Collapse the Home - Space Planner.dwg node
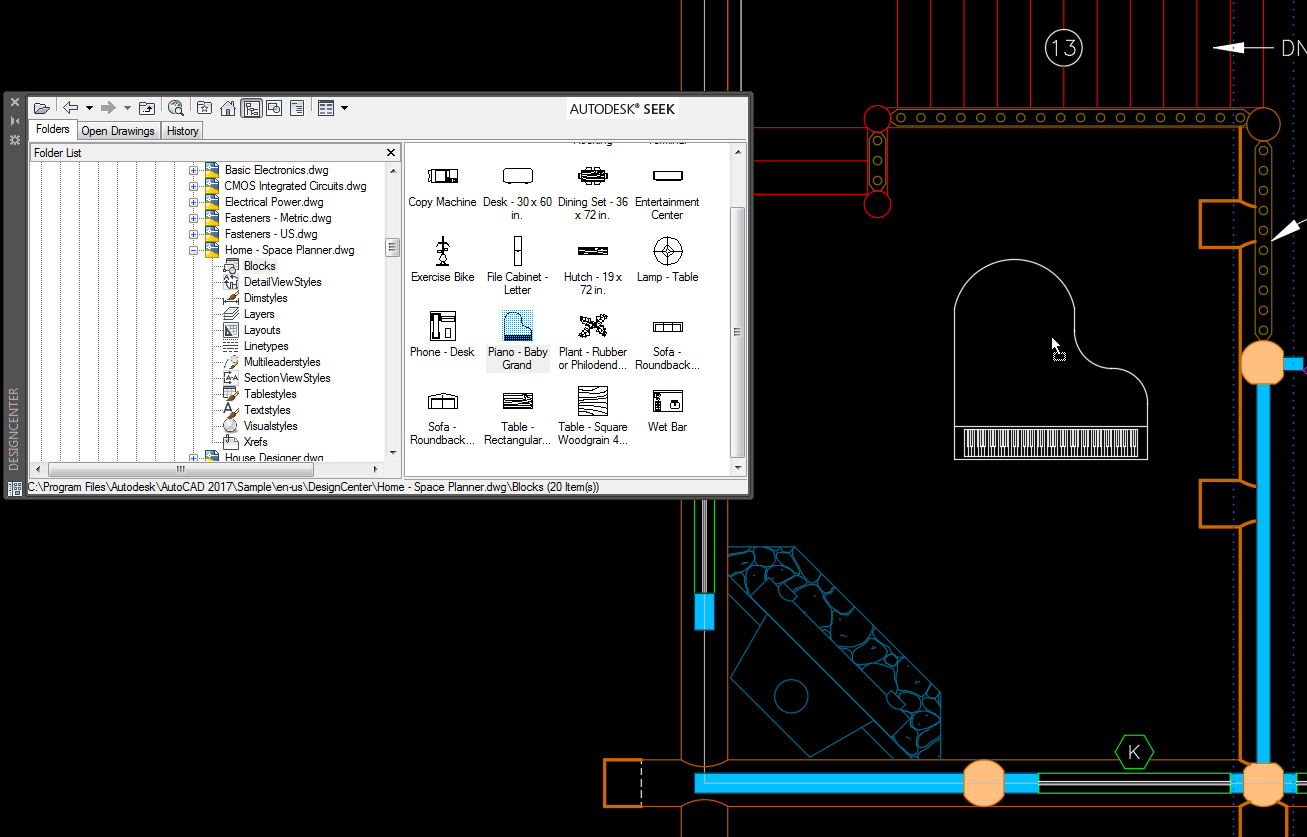This screenshot has width=1307, height=837. tap(194, 250)
